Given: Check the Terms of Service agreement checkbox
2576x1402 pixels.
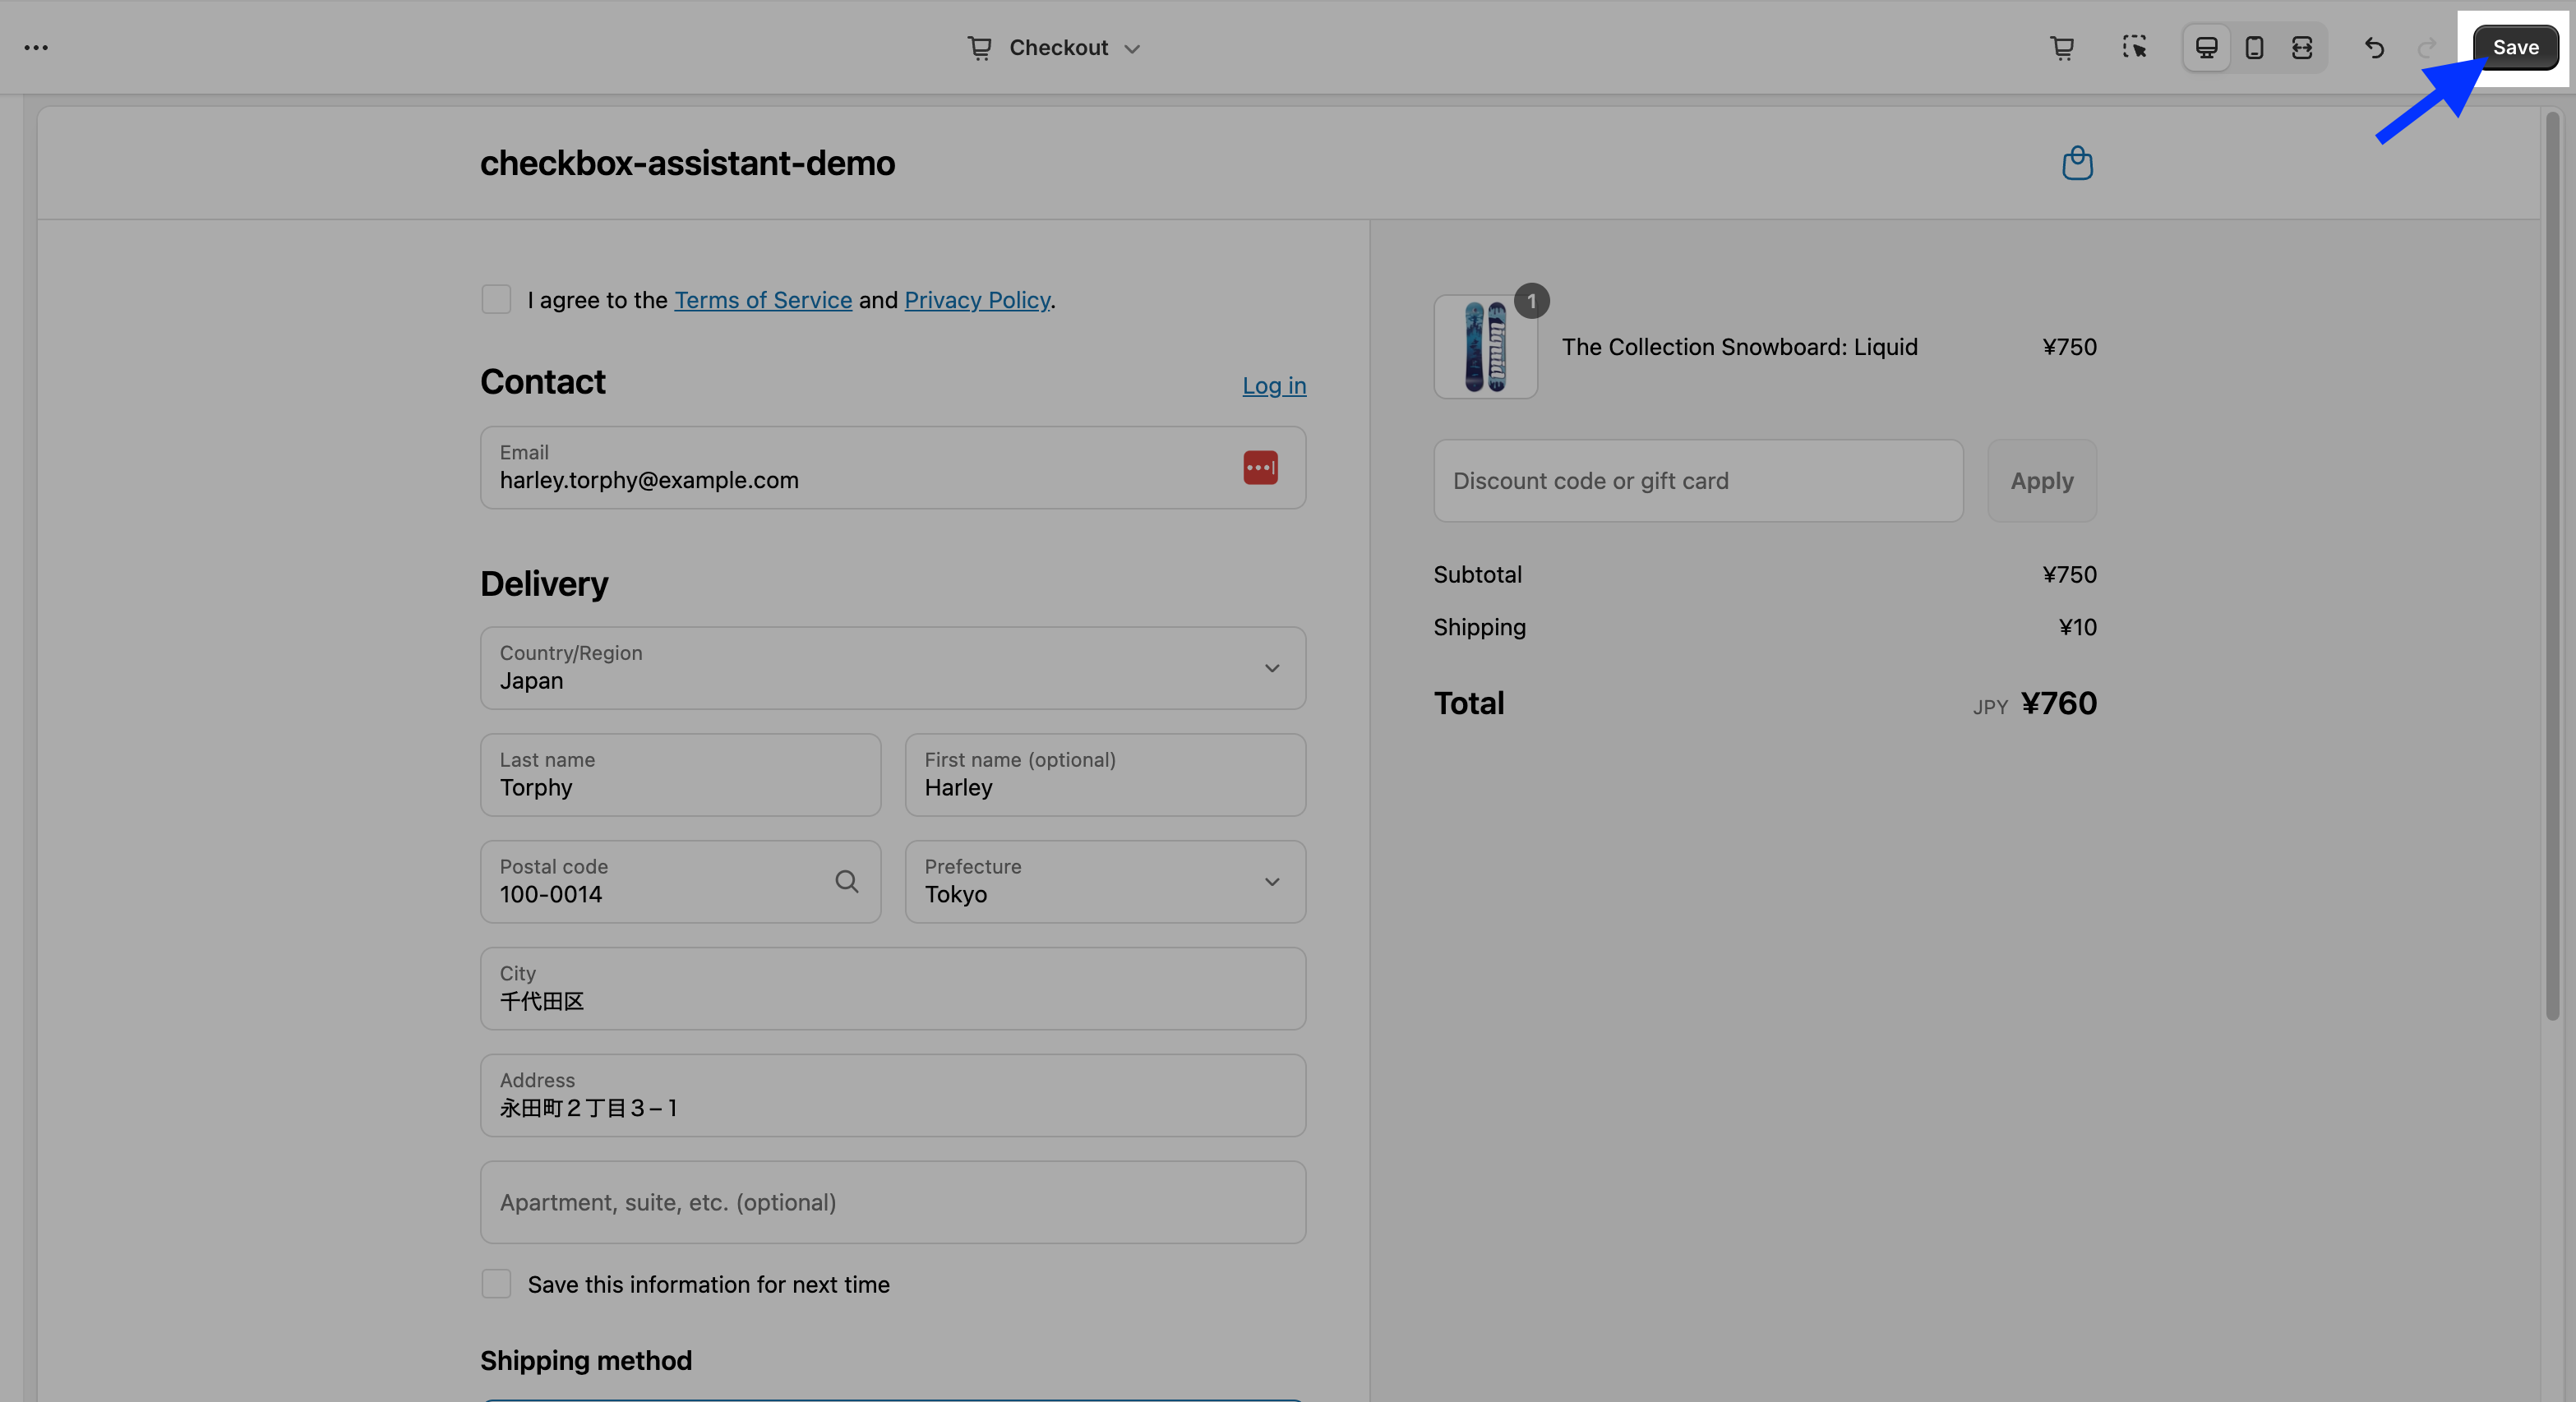Looking at the screenshot, I should point(496,299).
